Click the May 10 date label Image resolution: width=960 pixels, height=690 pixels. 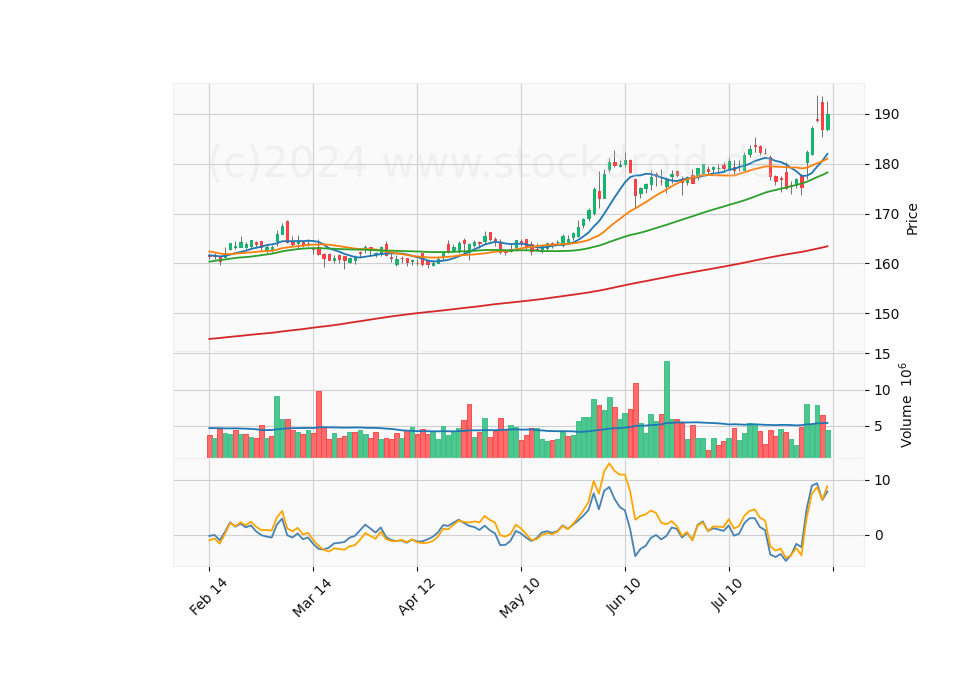520,598
